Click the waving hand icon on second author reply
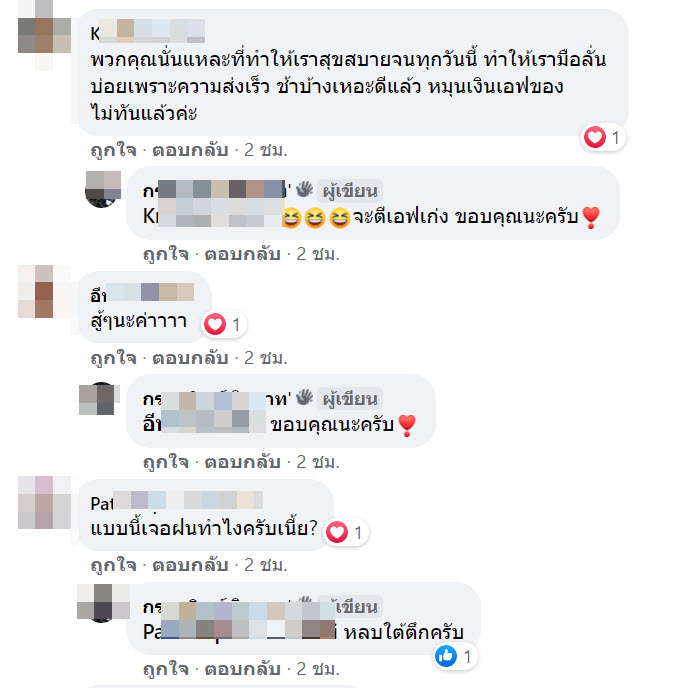 point(304,398)
